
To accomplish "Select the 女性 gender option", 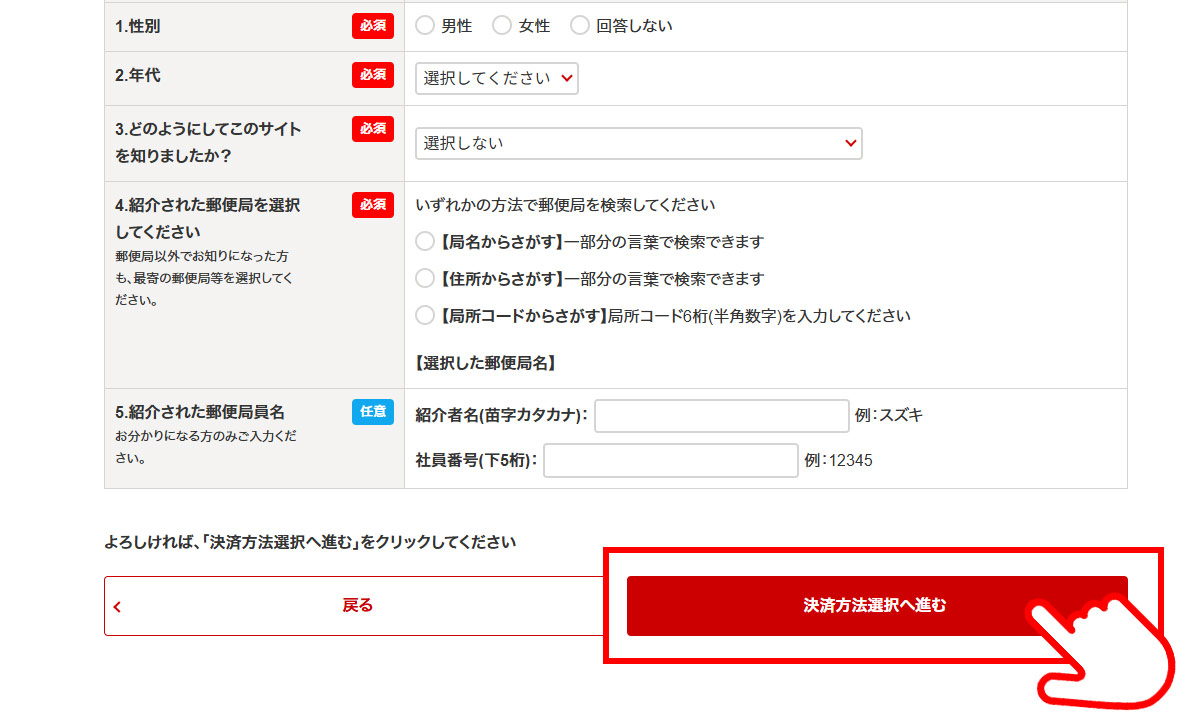I will point(502,26).
